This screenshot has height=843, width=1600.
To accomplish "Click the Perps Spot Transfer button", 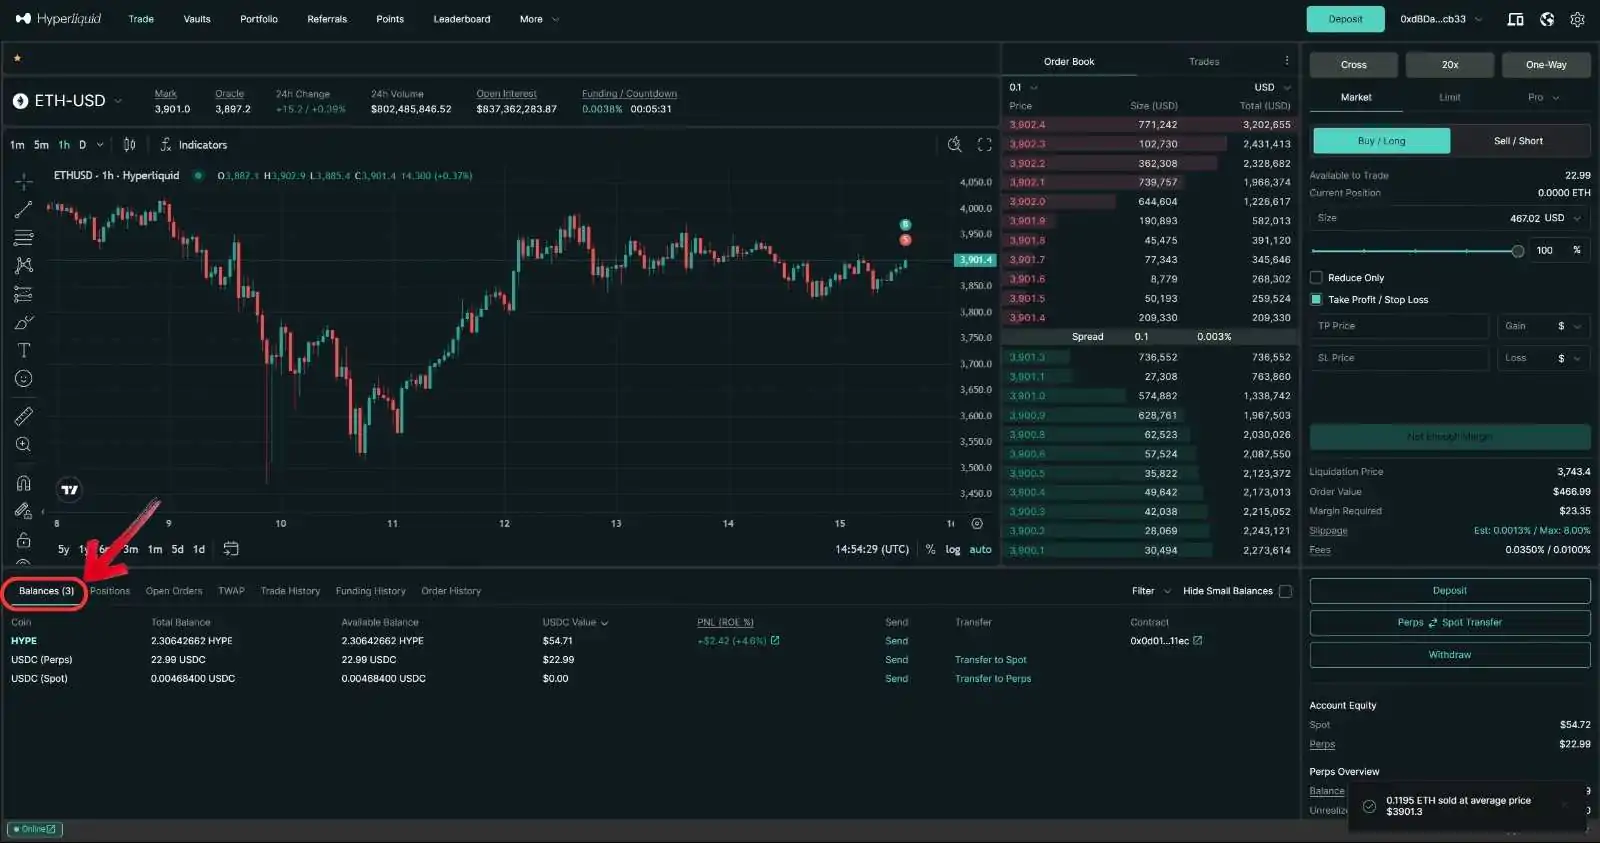I will point(1450,622).
